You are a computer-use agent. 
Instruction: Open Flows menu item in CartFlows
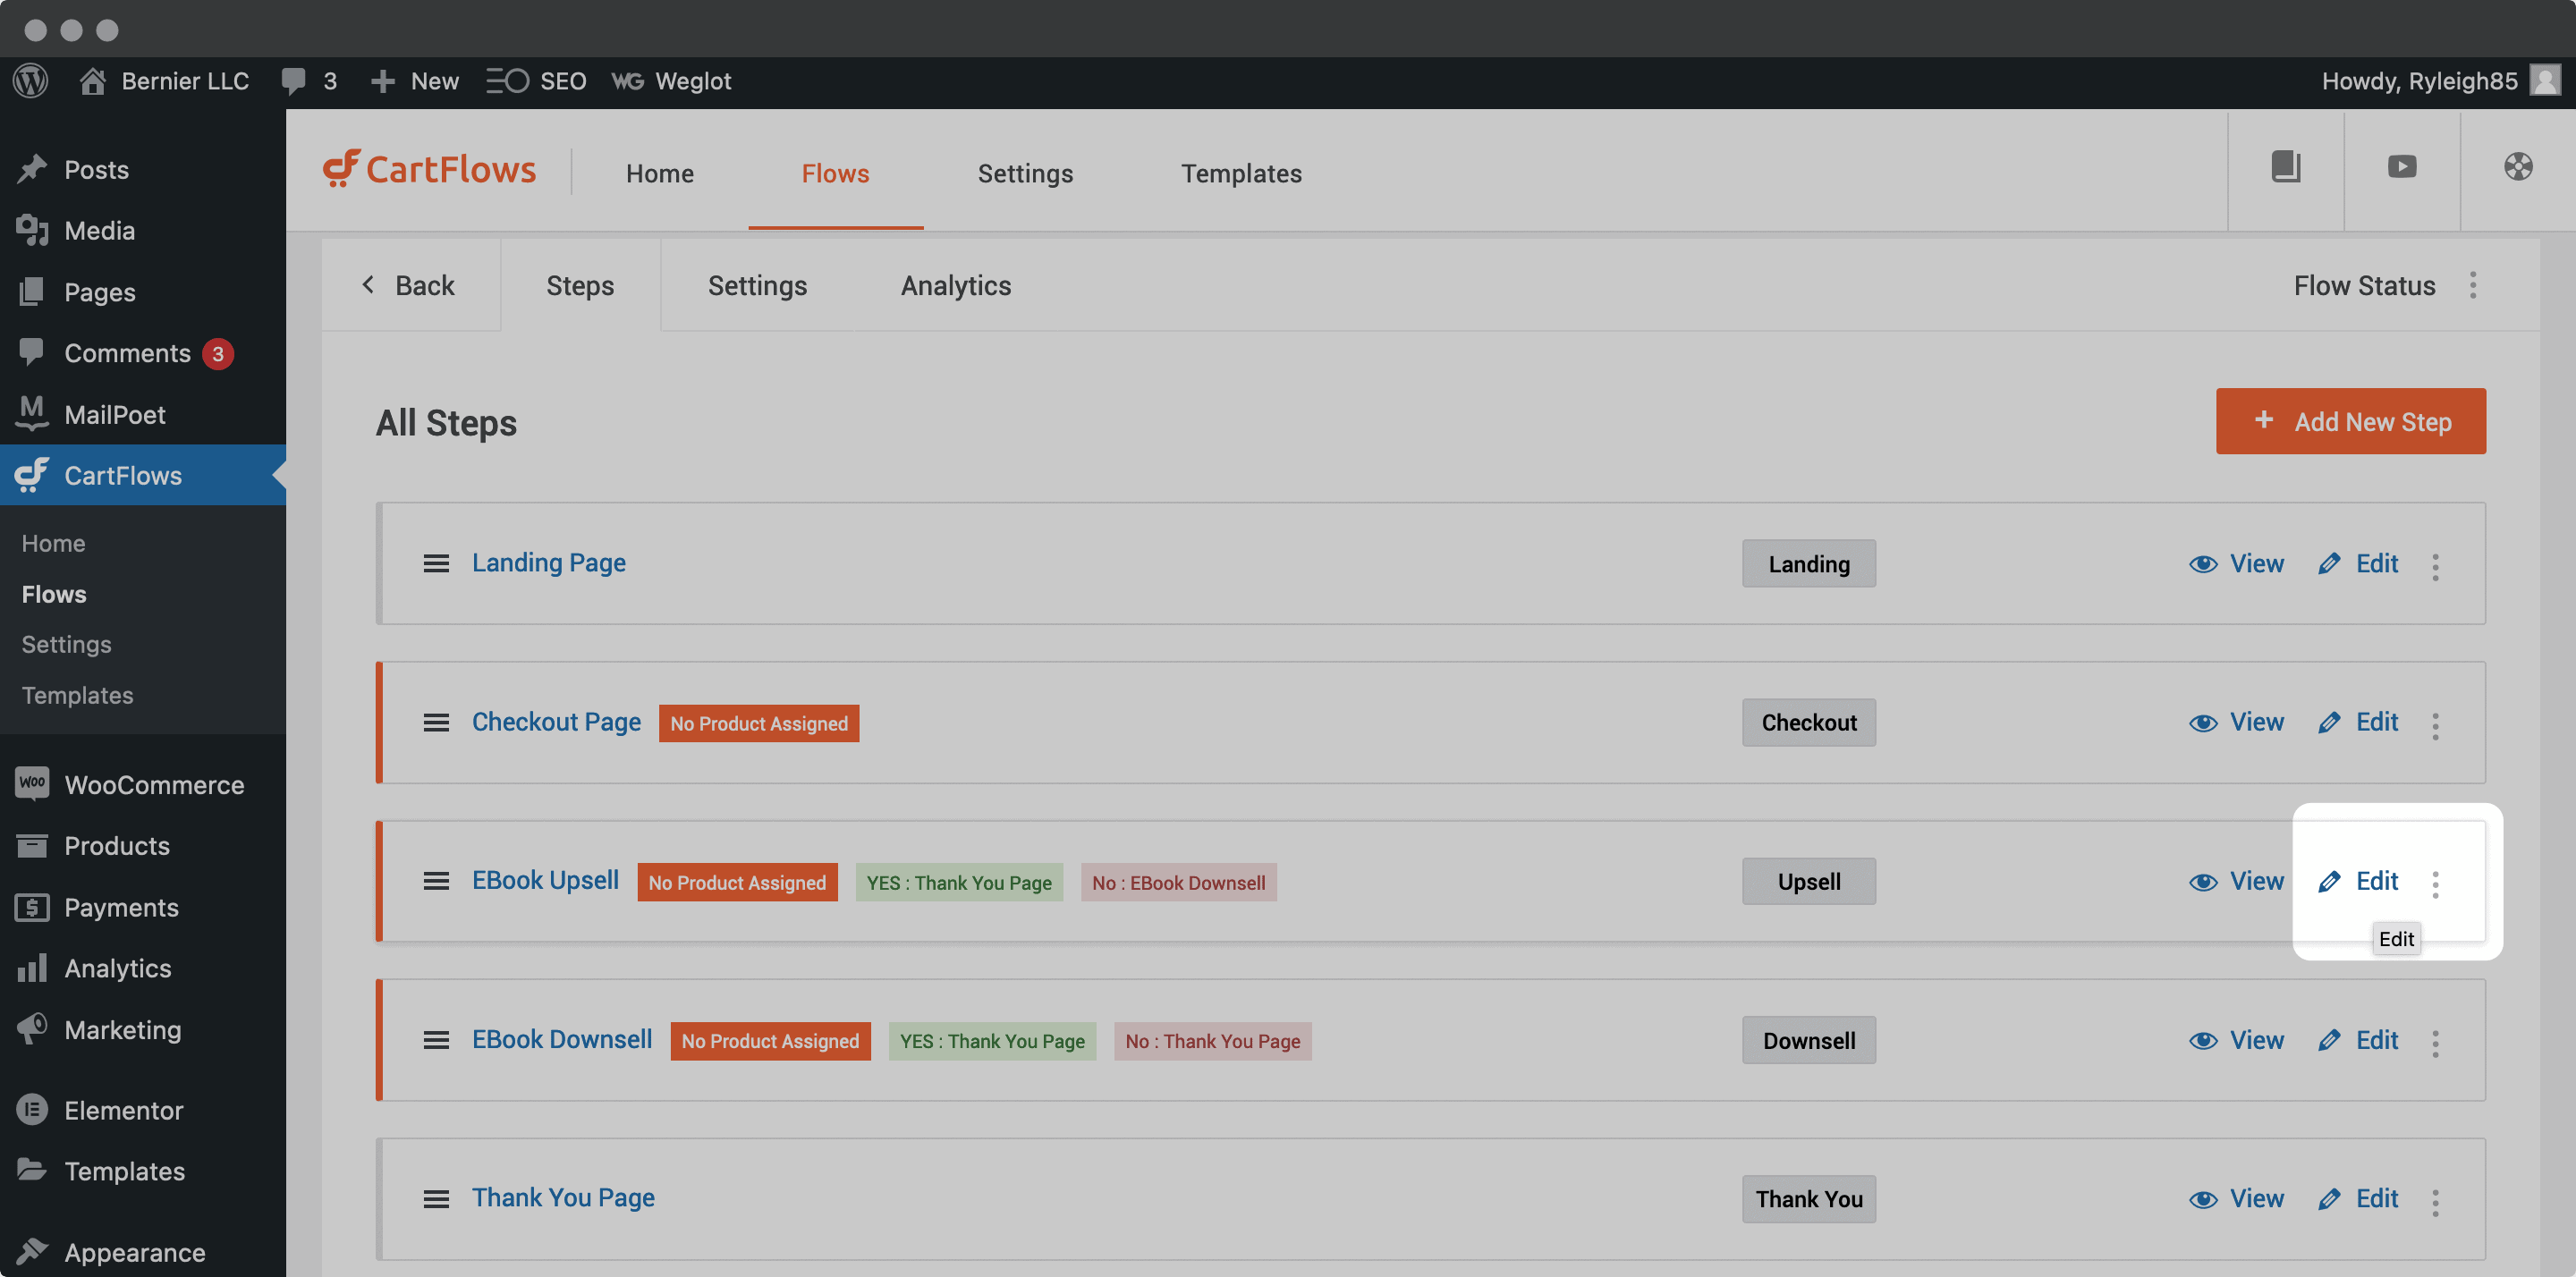[55, 592]
